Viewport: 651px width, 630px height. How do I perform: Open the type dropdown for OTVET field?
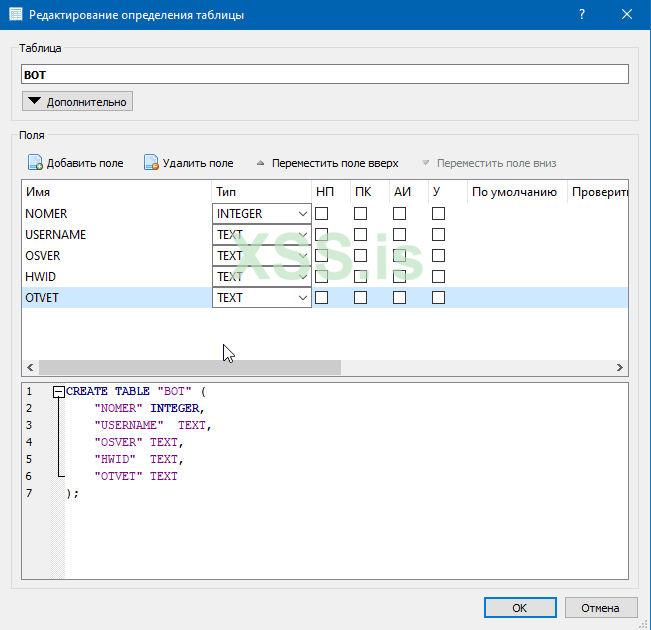click(x=302, y=298)
